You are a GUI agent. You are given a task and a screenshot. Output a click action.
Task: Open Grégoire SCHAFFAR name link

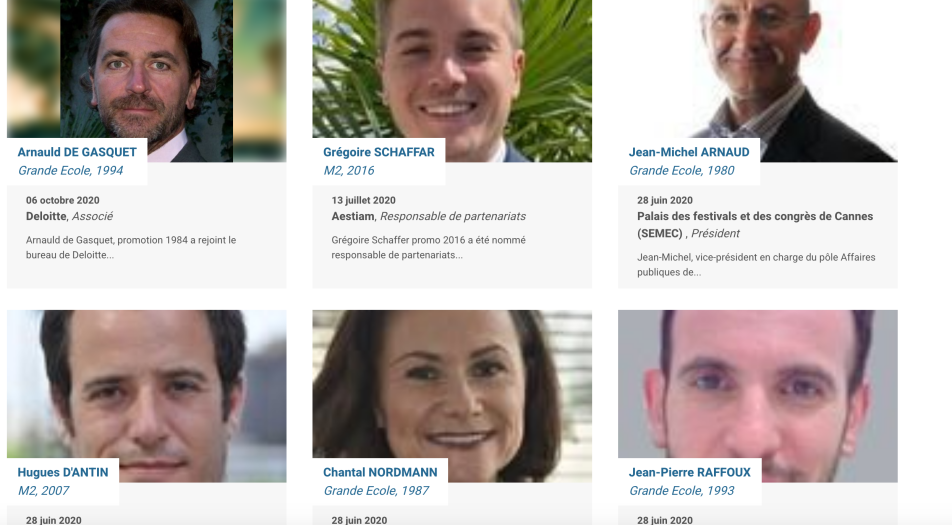(x=379, y=152)
